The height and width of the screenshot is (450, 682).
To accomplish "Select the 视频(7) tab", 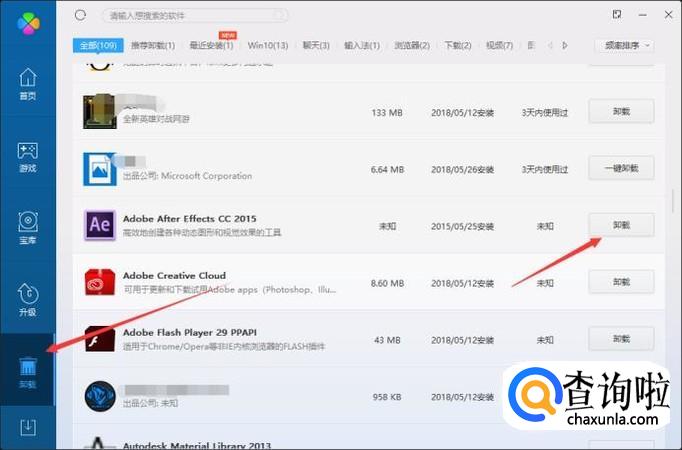I will 499,45.
